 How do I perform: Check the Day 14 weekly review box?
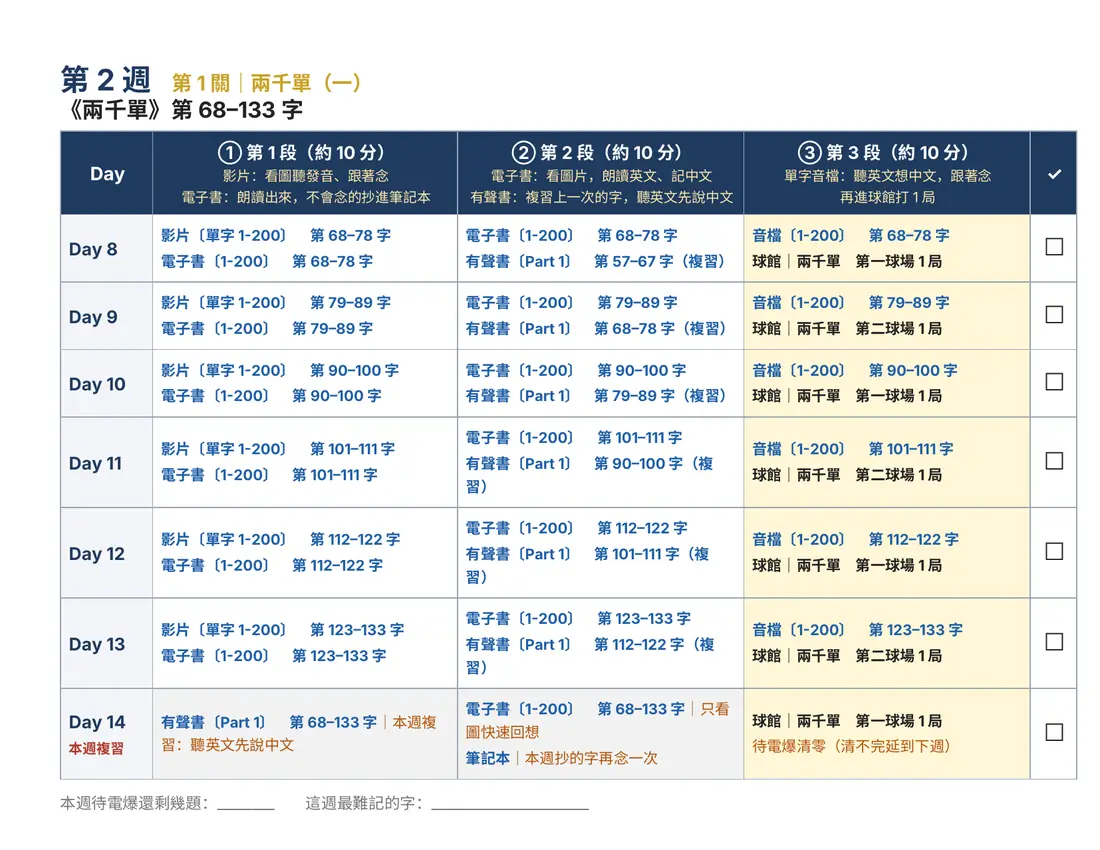(x=1054, y=732)
